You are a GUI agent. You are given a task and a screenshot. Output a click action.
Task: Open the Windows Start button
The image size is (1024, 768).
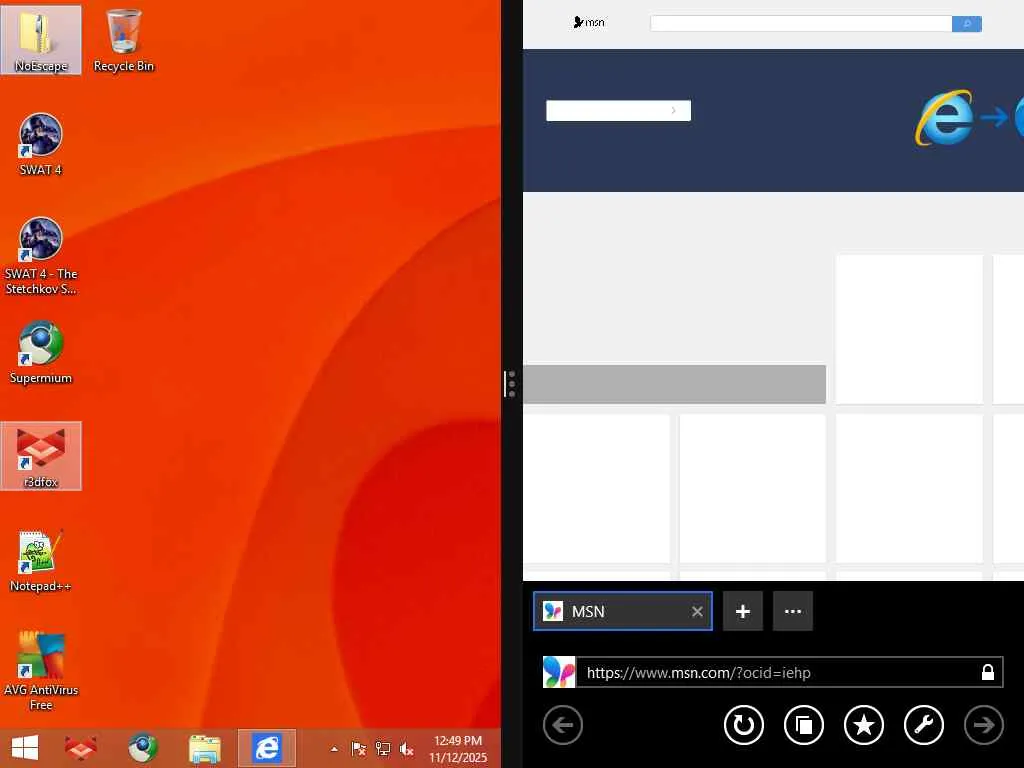point(25,748)
